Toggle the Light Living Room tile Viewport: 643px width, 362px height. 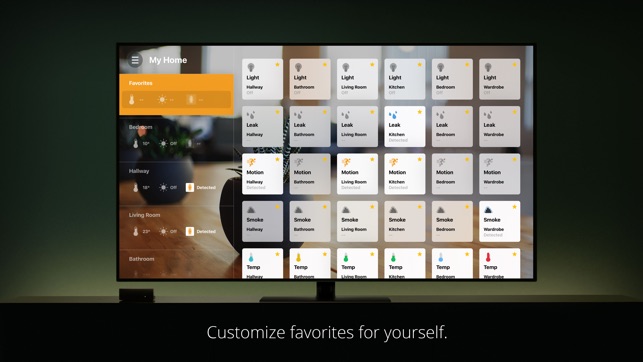click(357, 79)
